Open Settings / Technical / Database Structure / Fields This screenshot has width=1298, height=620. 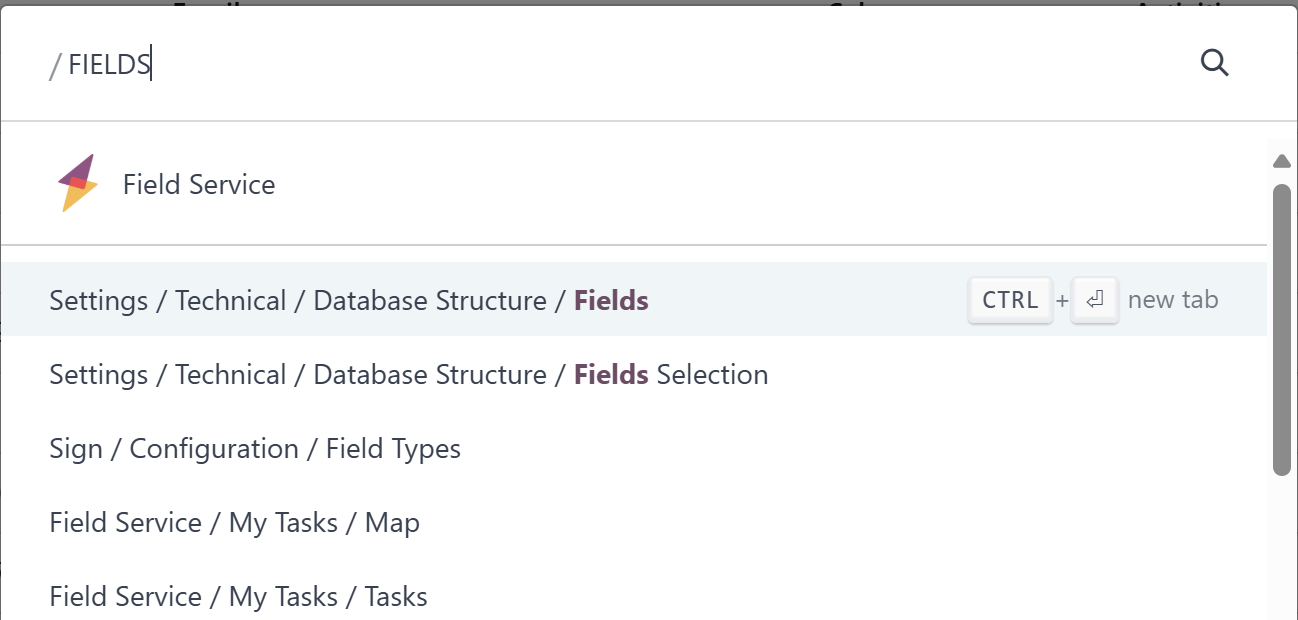[x=634, y=299]
